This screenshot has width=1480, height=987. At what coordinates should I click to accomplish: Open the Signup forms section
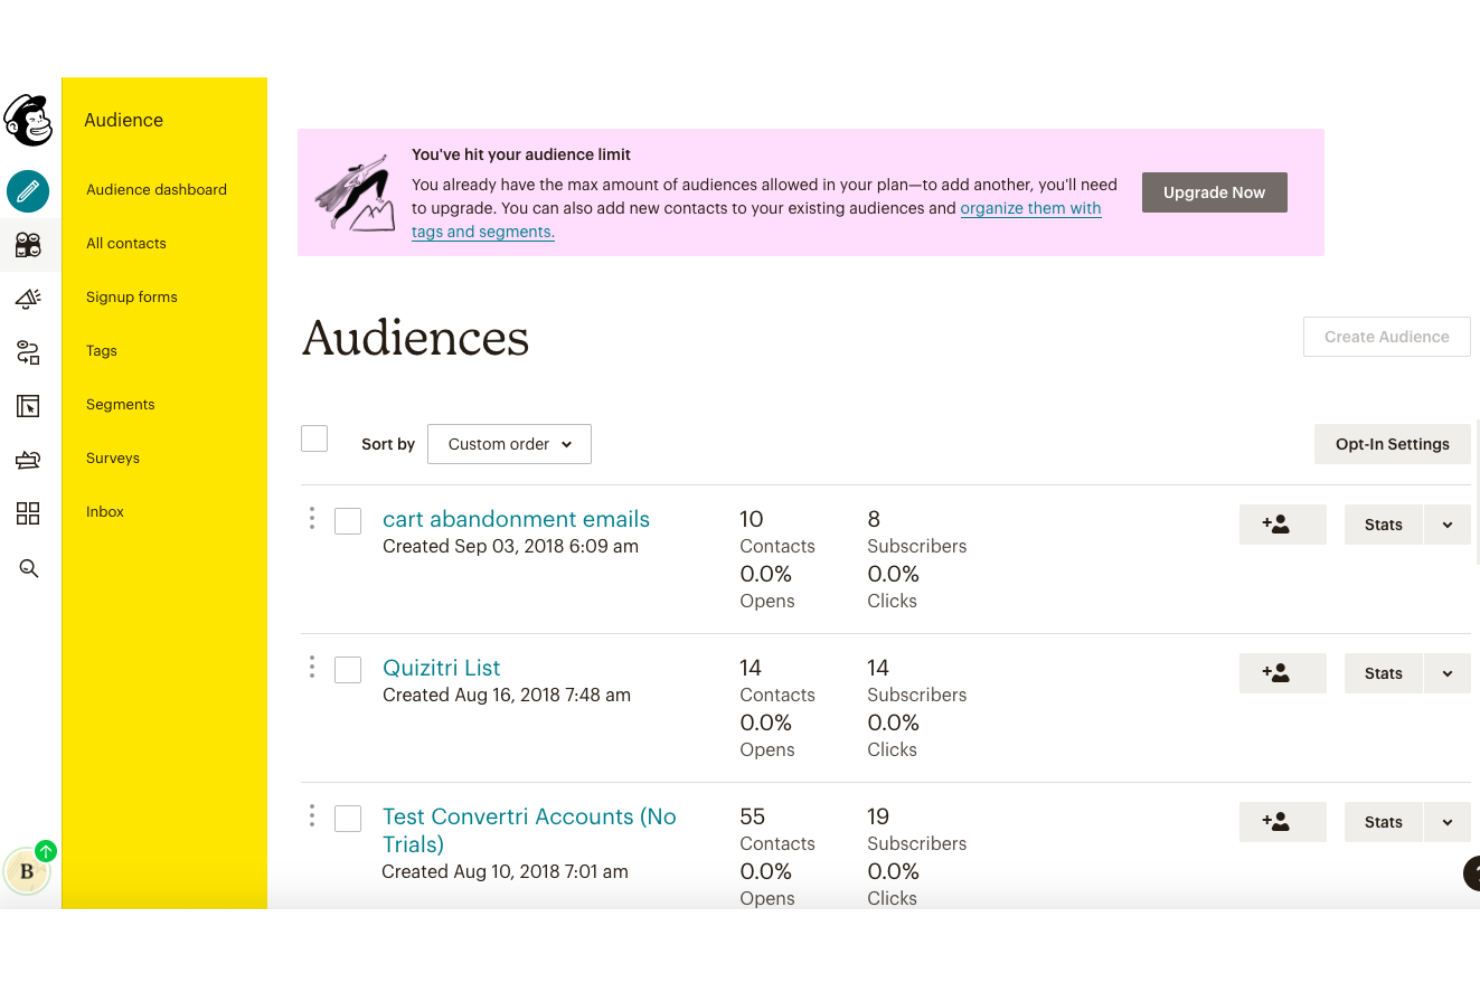131,297
